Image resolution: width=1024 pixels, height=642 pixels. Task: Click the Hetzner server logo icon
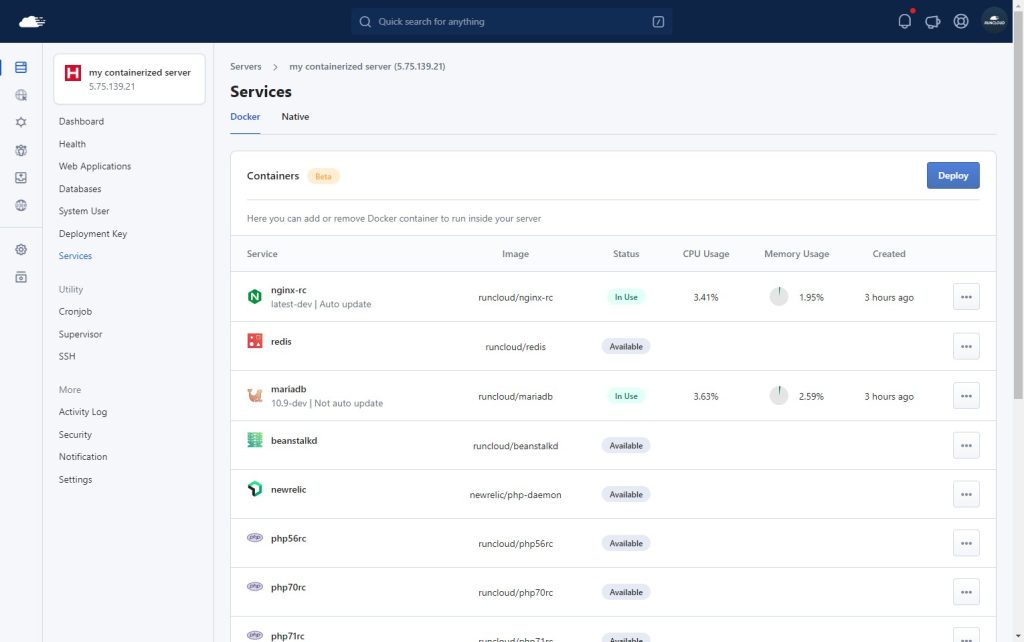tap(72, 72)
